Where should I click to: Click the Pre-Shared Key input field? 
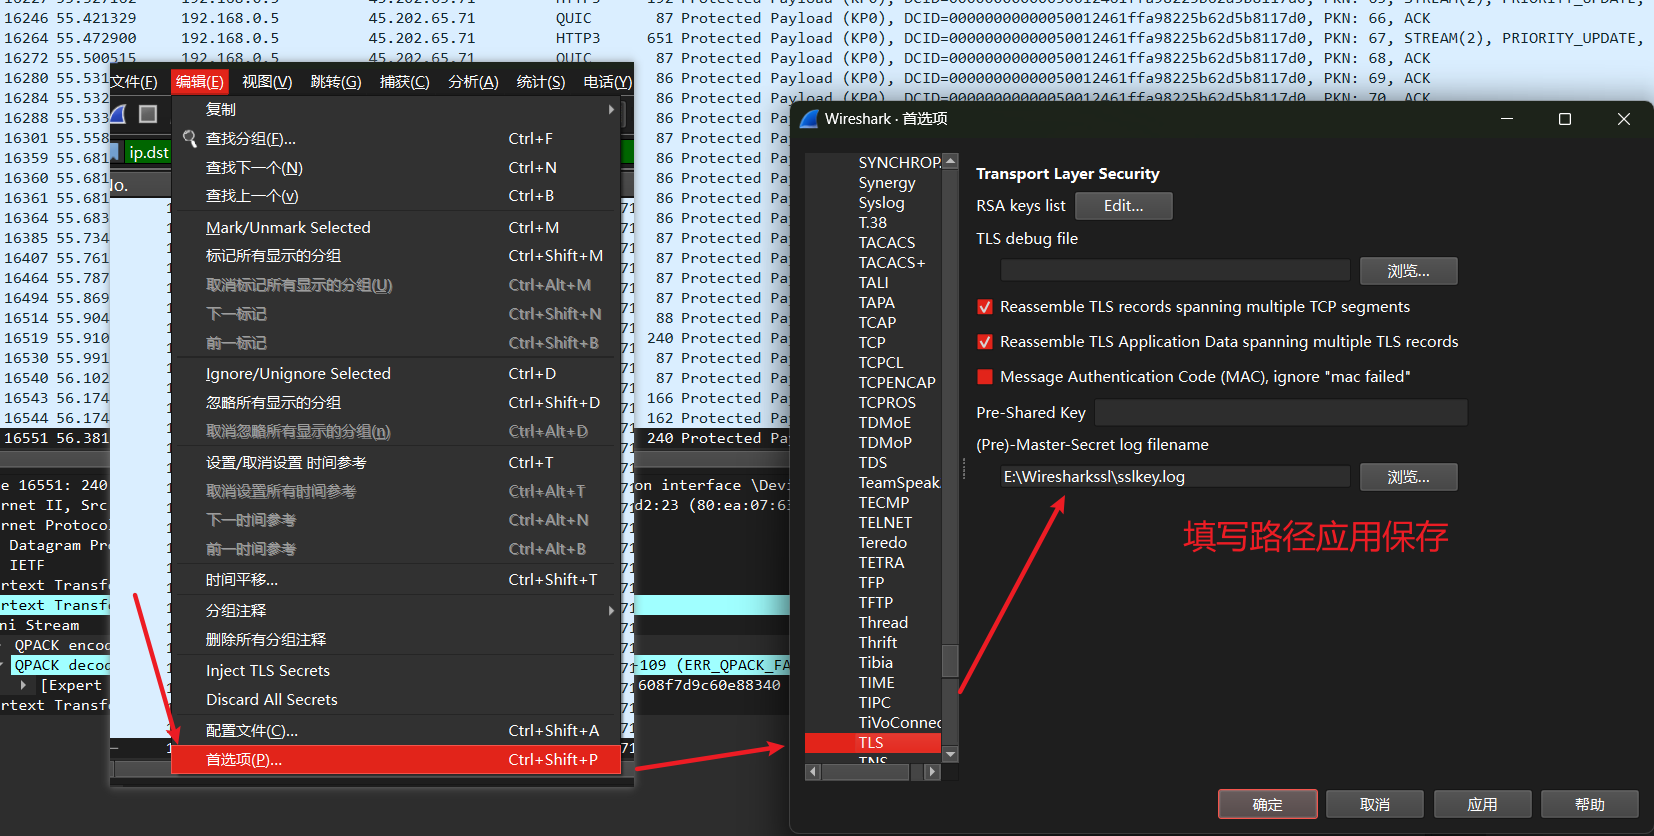(1281, 413)
